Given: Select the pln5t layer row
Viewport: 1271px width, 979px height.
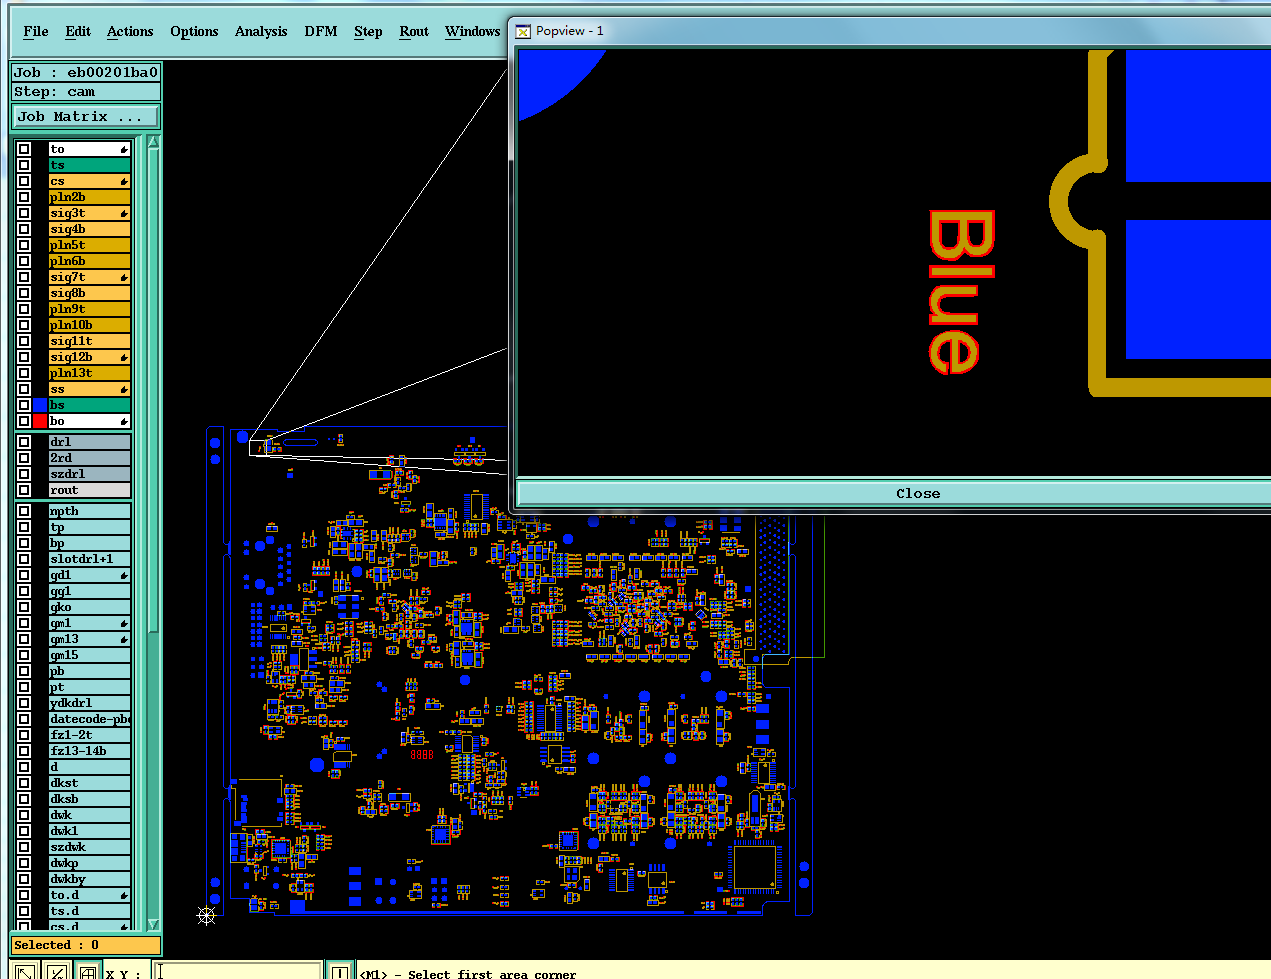Looking at the screenshot, I should (90, 245).
